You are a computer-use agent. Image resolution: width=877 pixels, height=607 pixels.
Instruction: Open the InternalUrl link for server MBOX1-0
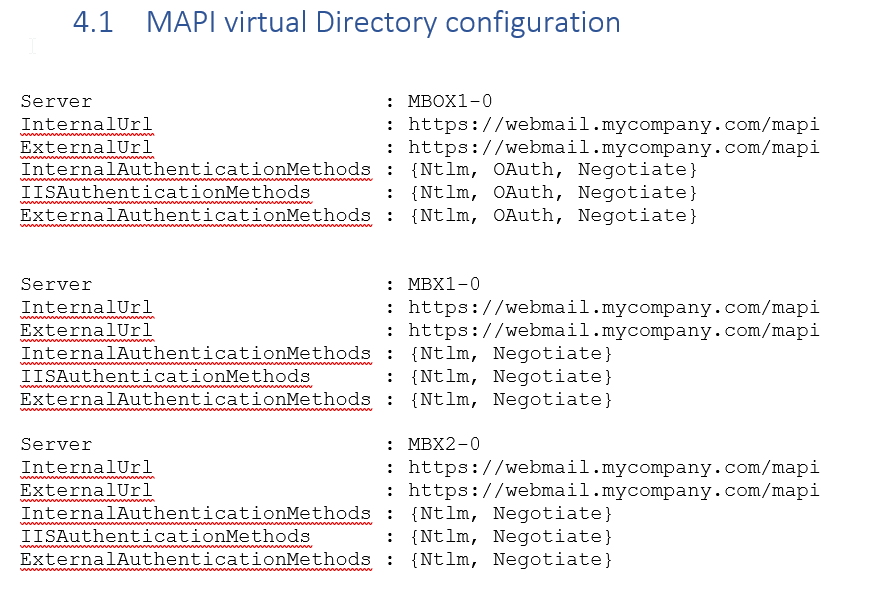(613, 124)
